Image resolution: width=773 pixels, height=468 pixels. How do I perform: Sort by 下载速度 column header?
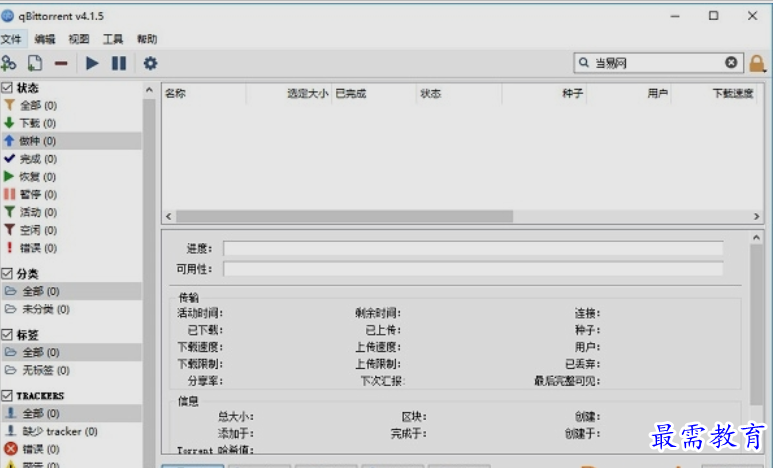(714, 93)
